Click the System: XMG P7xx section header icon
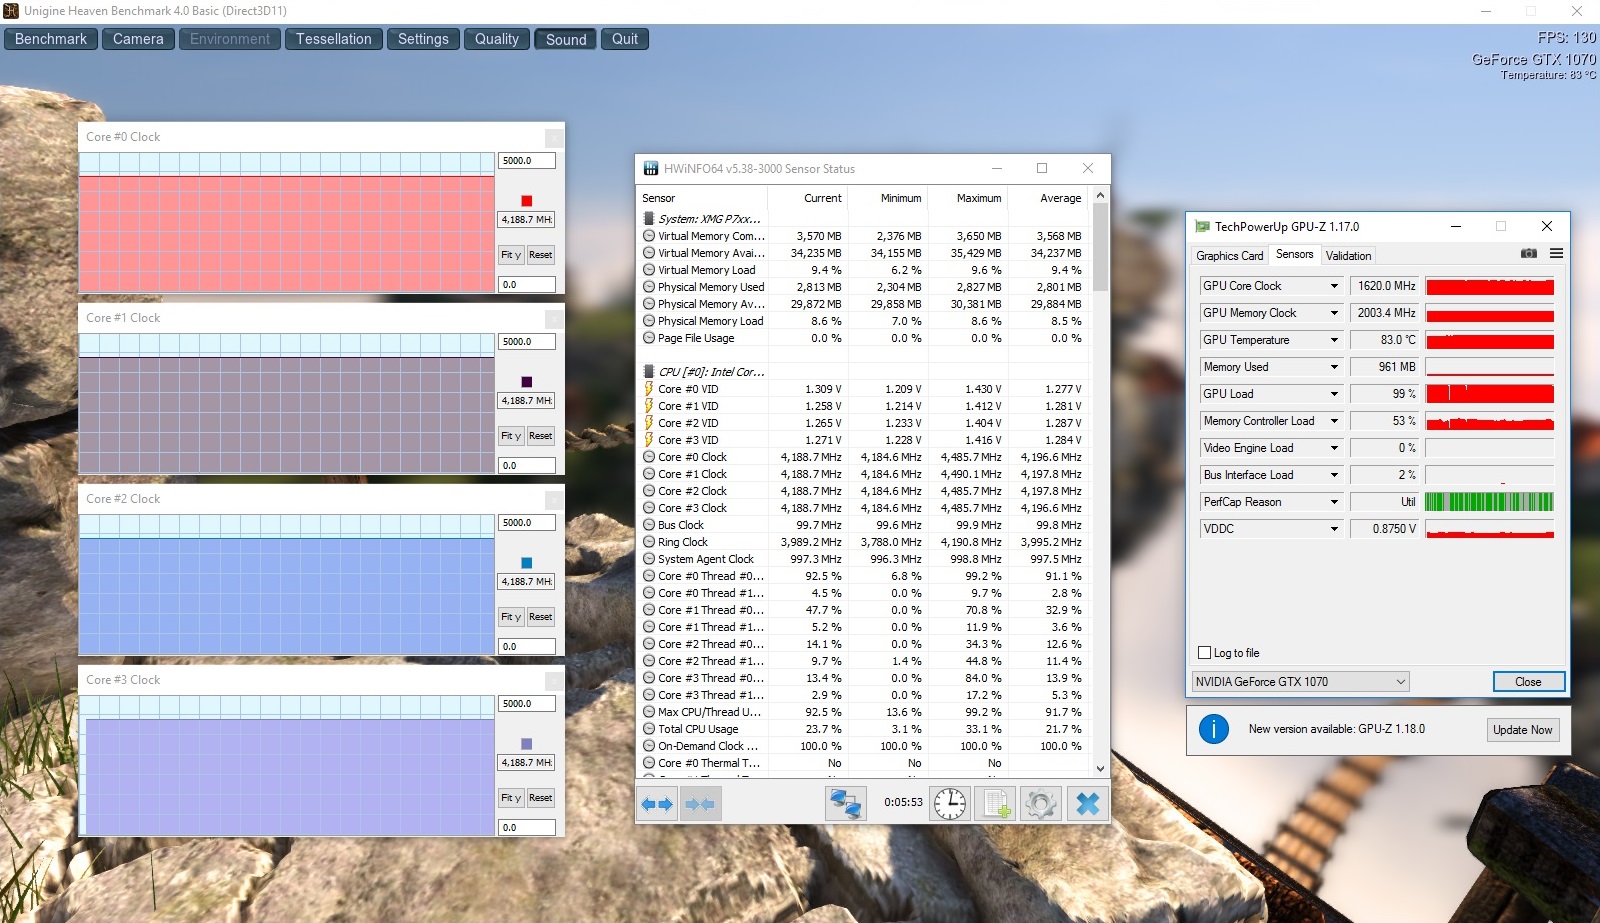 click(649, 219)
